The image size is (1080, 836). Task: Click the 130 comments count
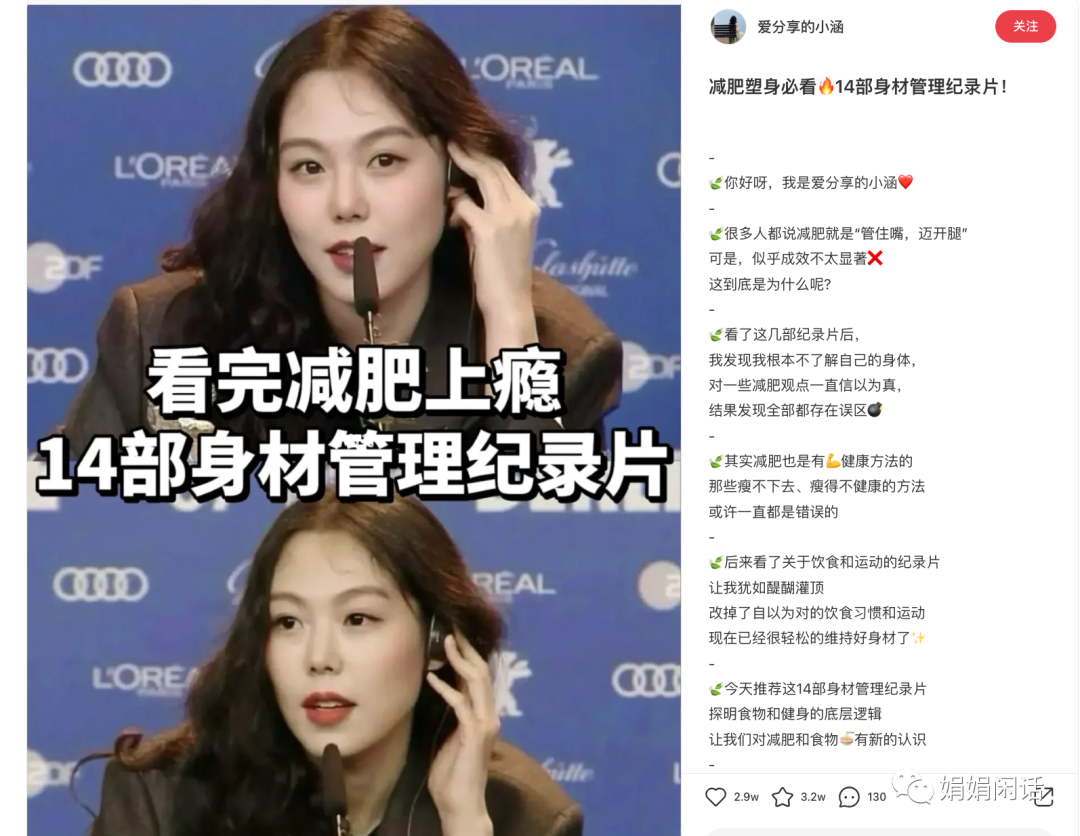[x=876, y=797]
